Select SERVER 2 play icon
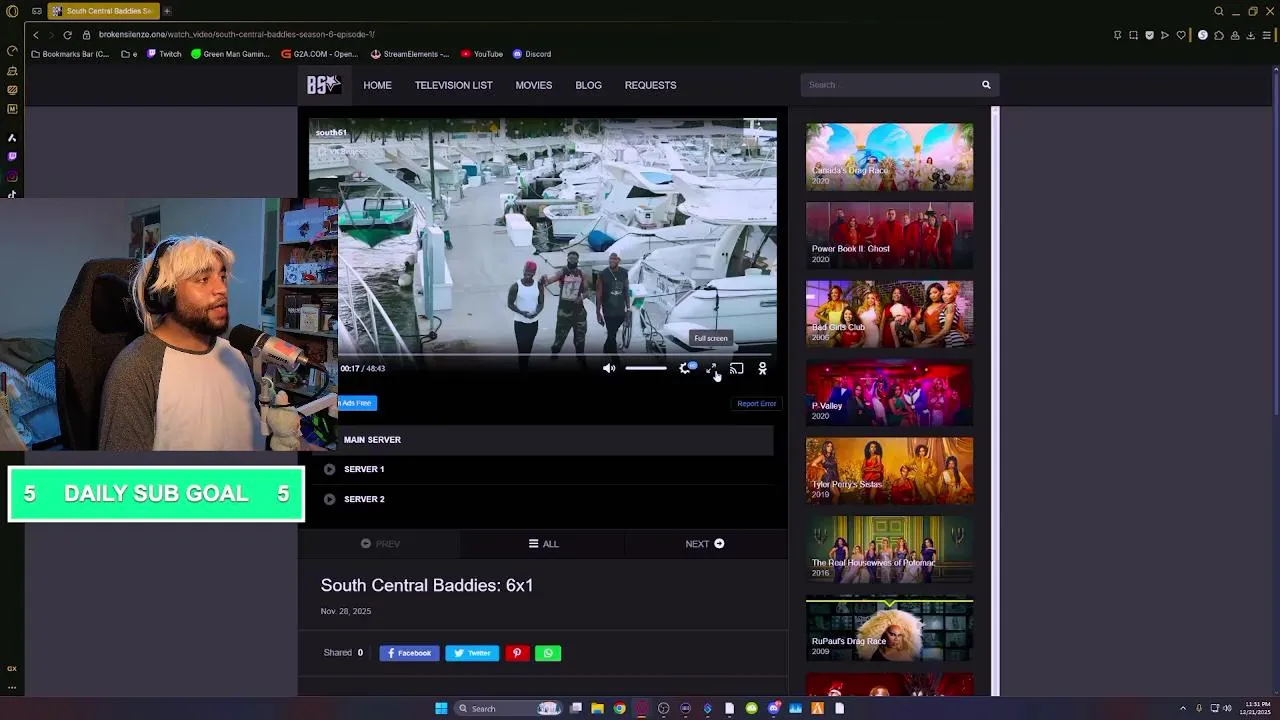The image size is (1280, 720). (329, 499)
